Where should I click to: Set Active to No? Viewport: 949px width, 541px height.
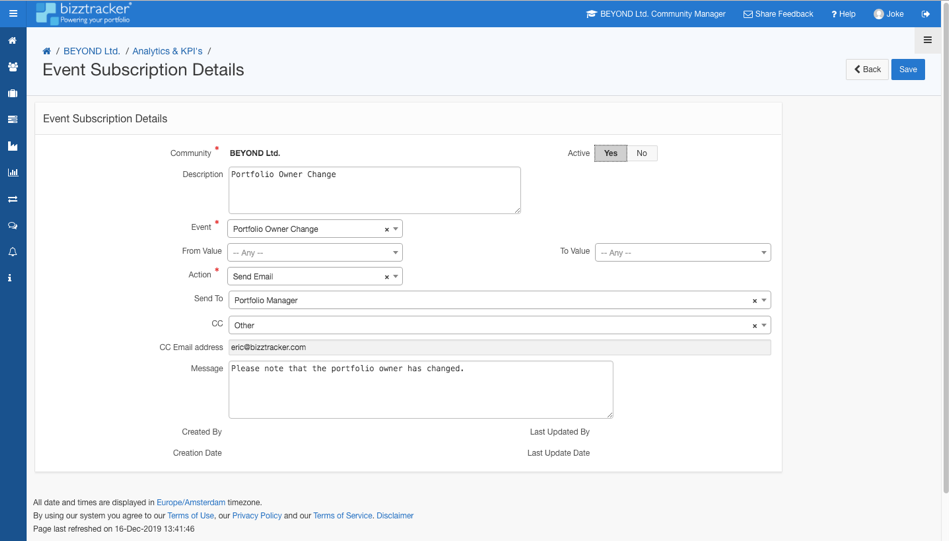[x=642, y=153]
